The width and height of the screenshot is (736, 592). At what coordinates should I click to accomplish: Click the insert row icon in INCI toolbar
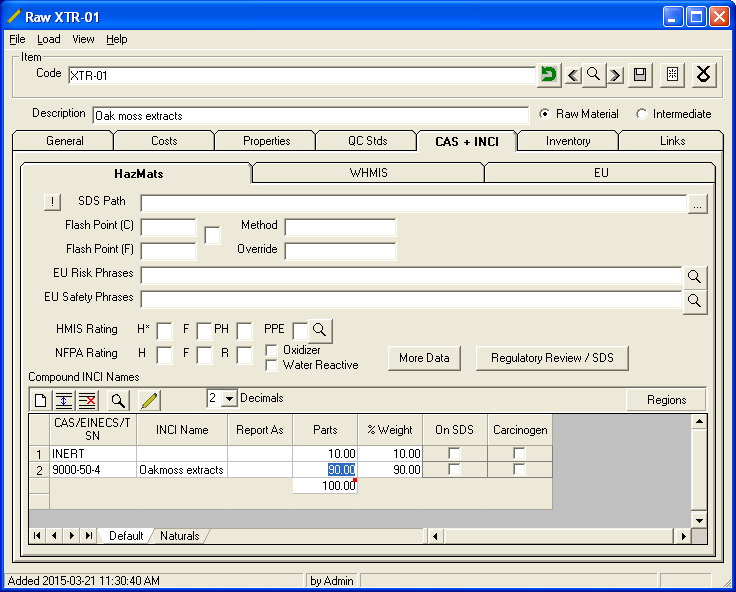click(x=64, y=400)
